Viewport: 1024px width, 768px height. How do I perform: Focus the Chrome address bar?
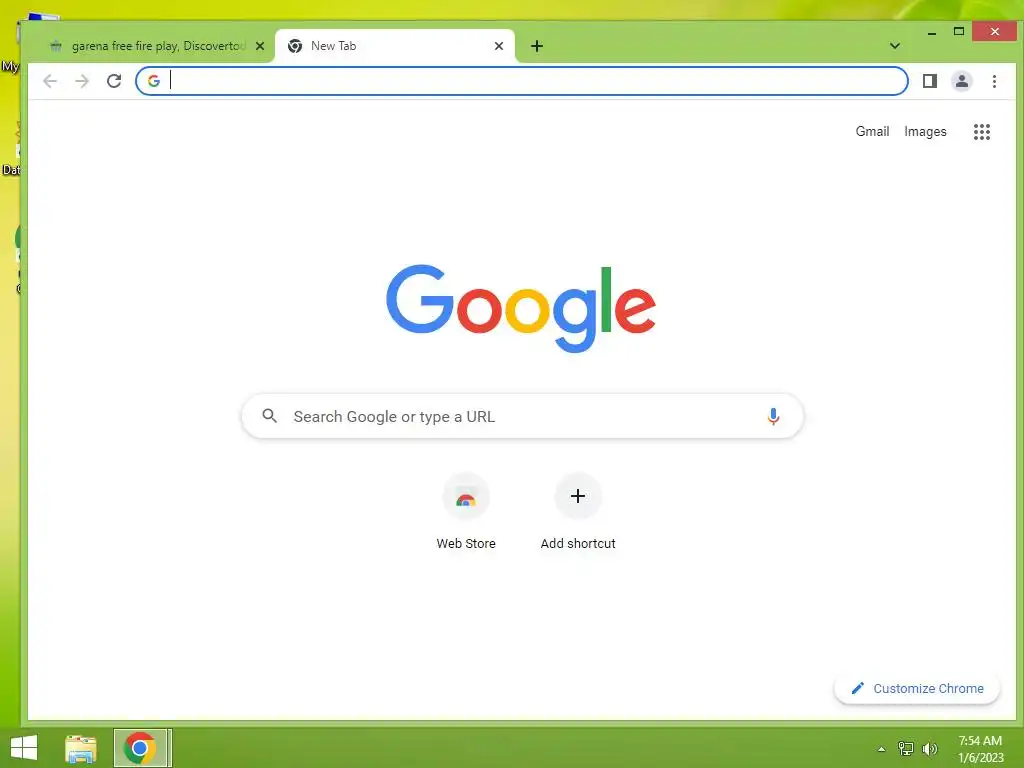pyautogui.click(x=522, y=81)
